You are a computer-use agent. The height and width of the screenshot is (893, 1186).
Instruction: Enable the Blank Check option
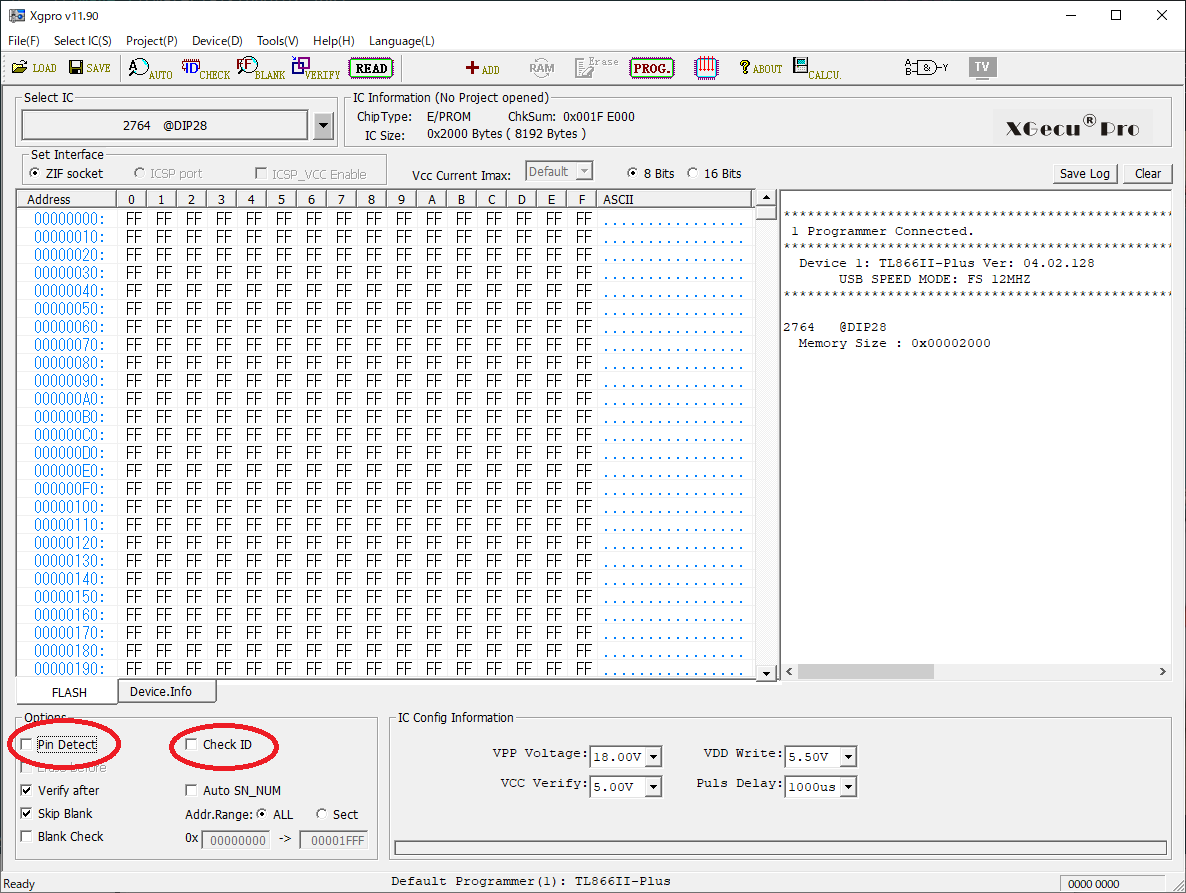26,836
